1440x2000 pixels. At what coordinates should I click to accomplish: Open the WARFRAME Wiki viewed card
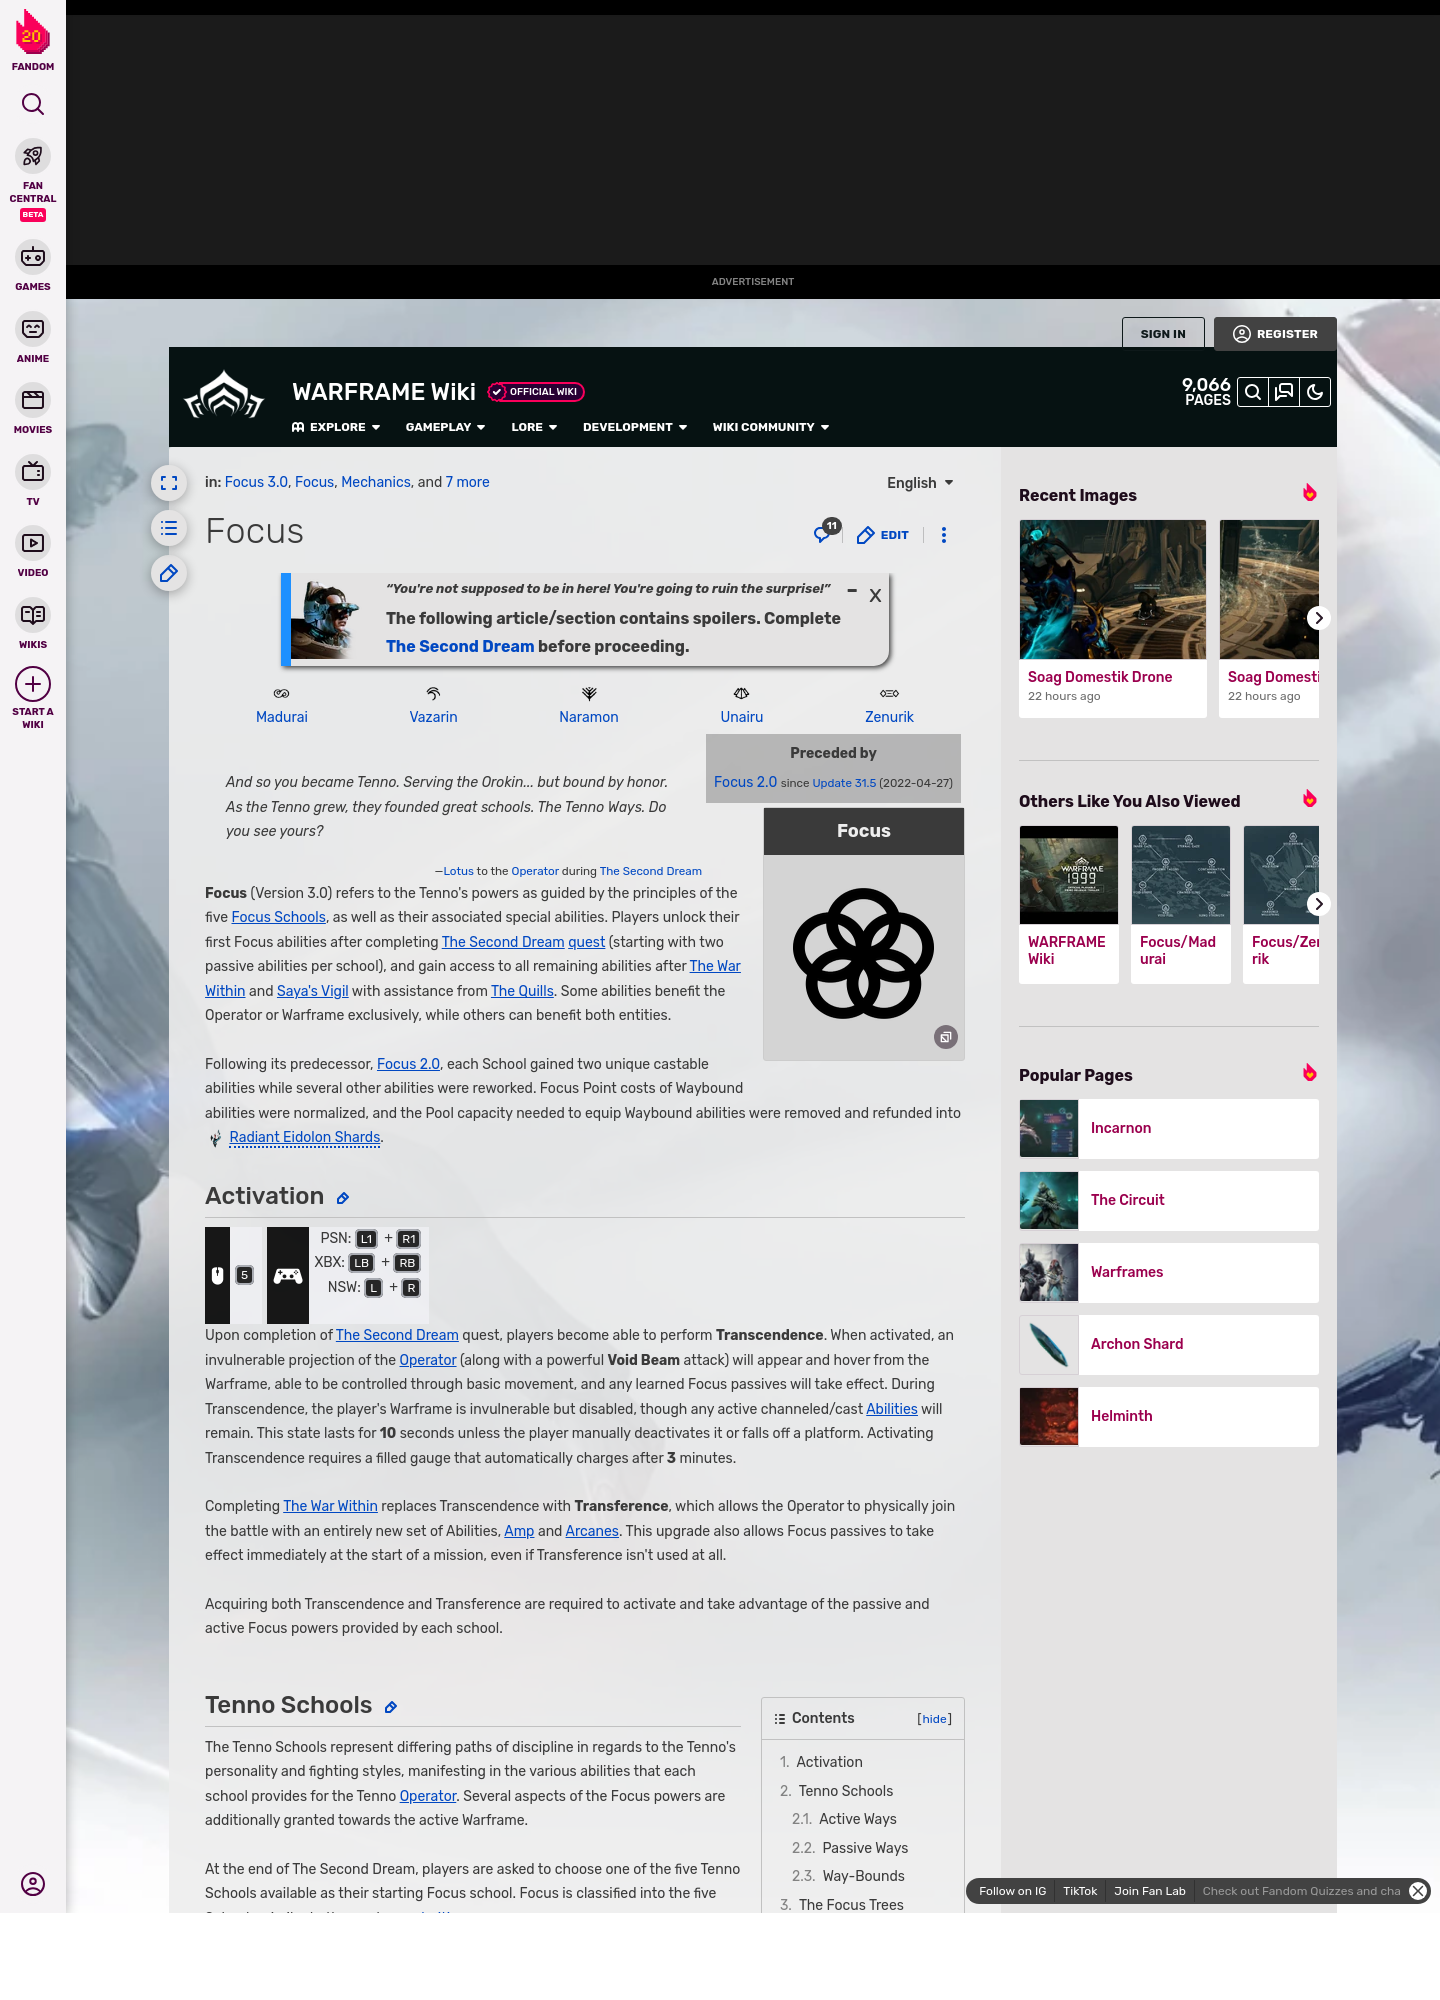[1069, 904]
